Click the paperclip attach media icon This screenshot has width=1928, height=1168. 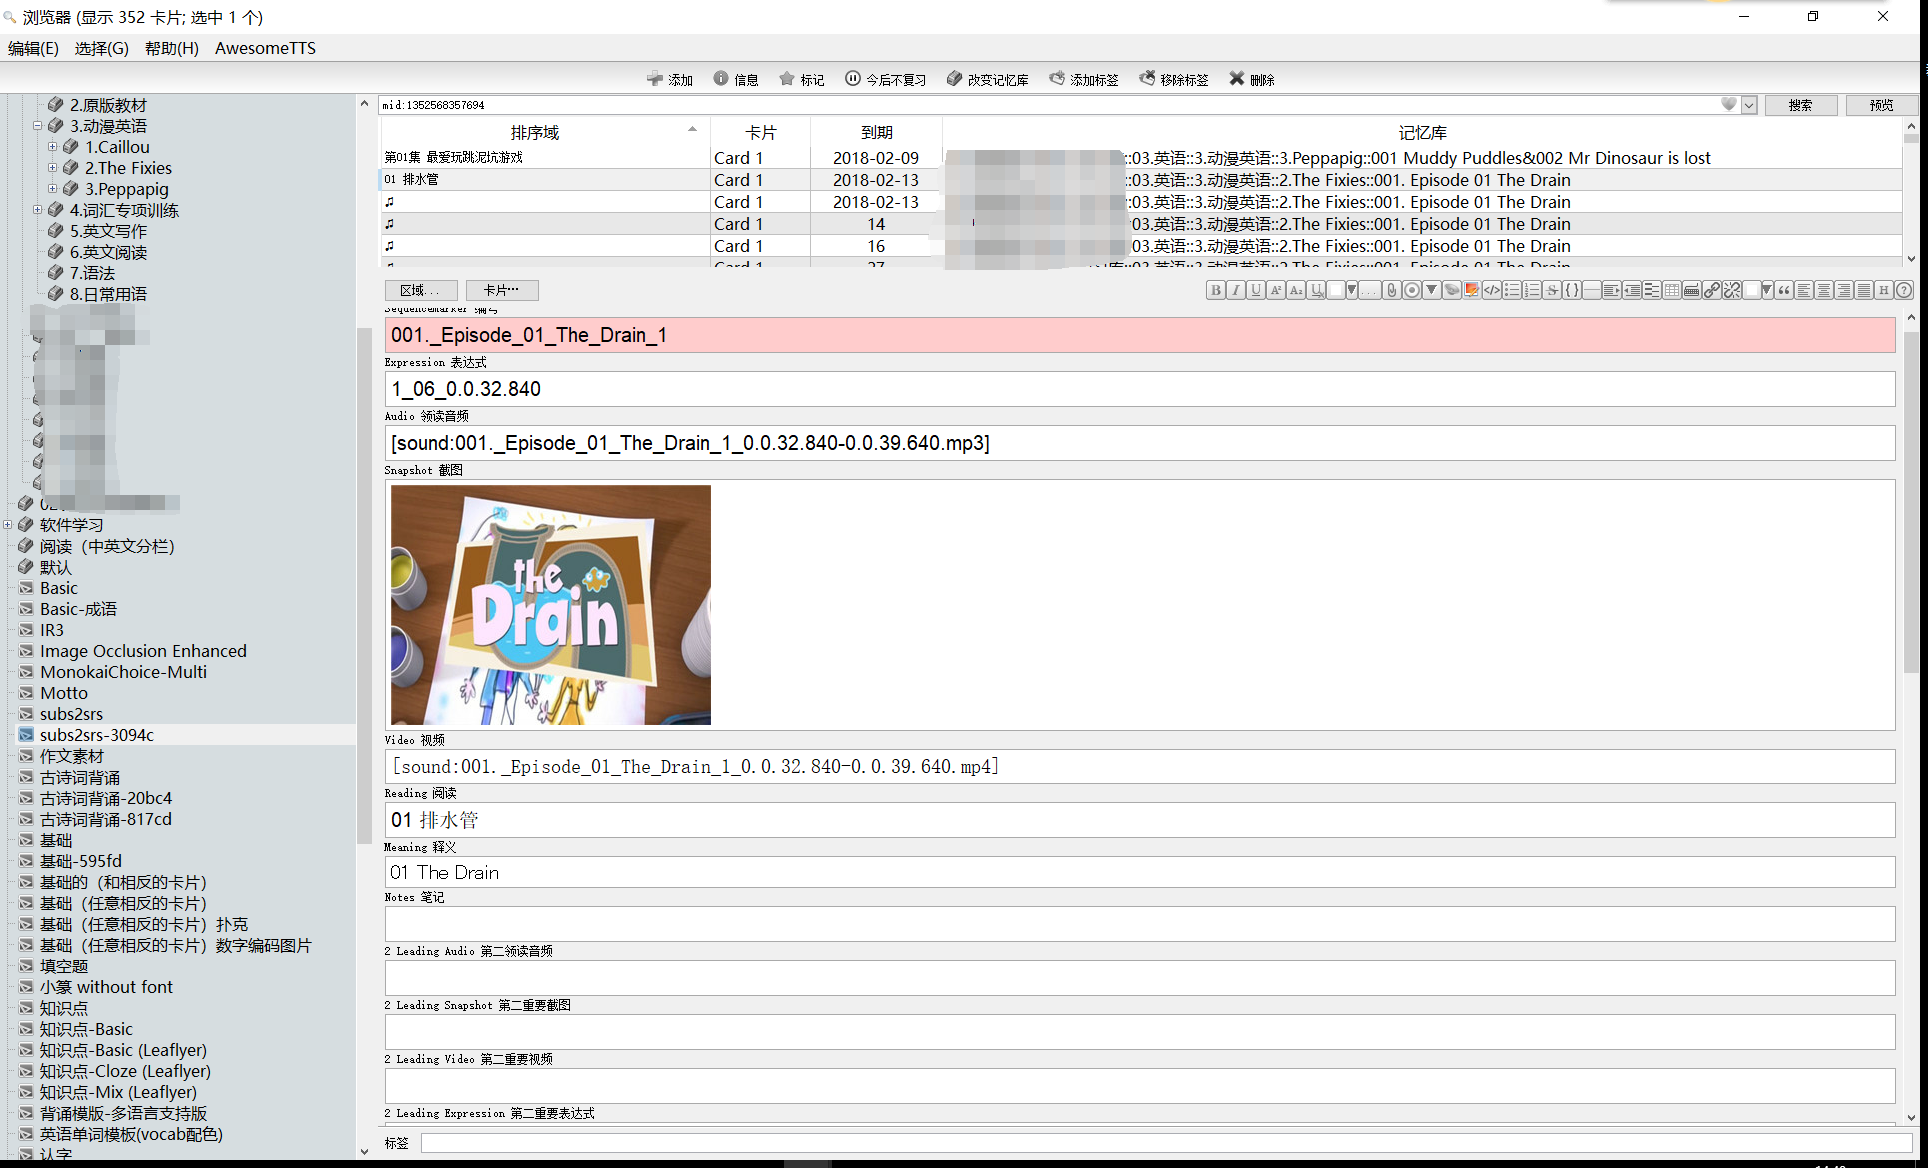pyautogui.click(x=1391, y=290)
